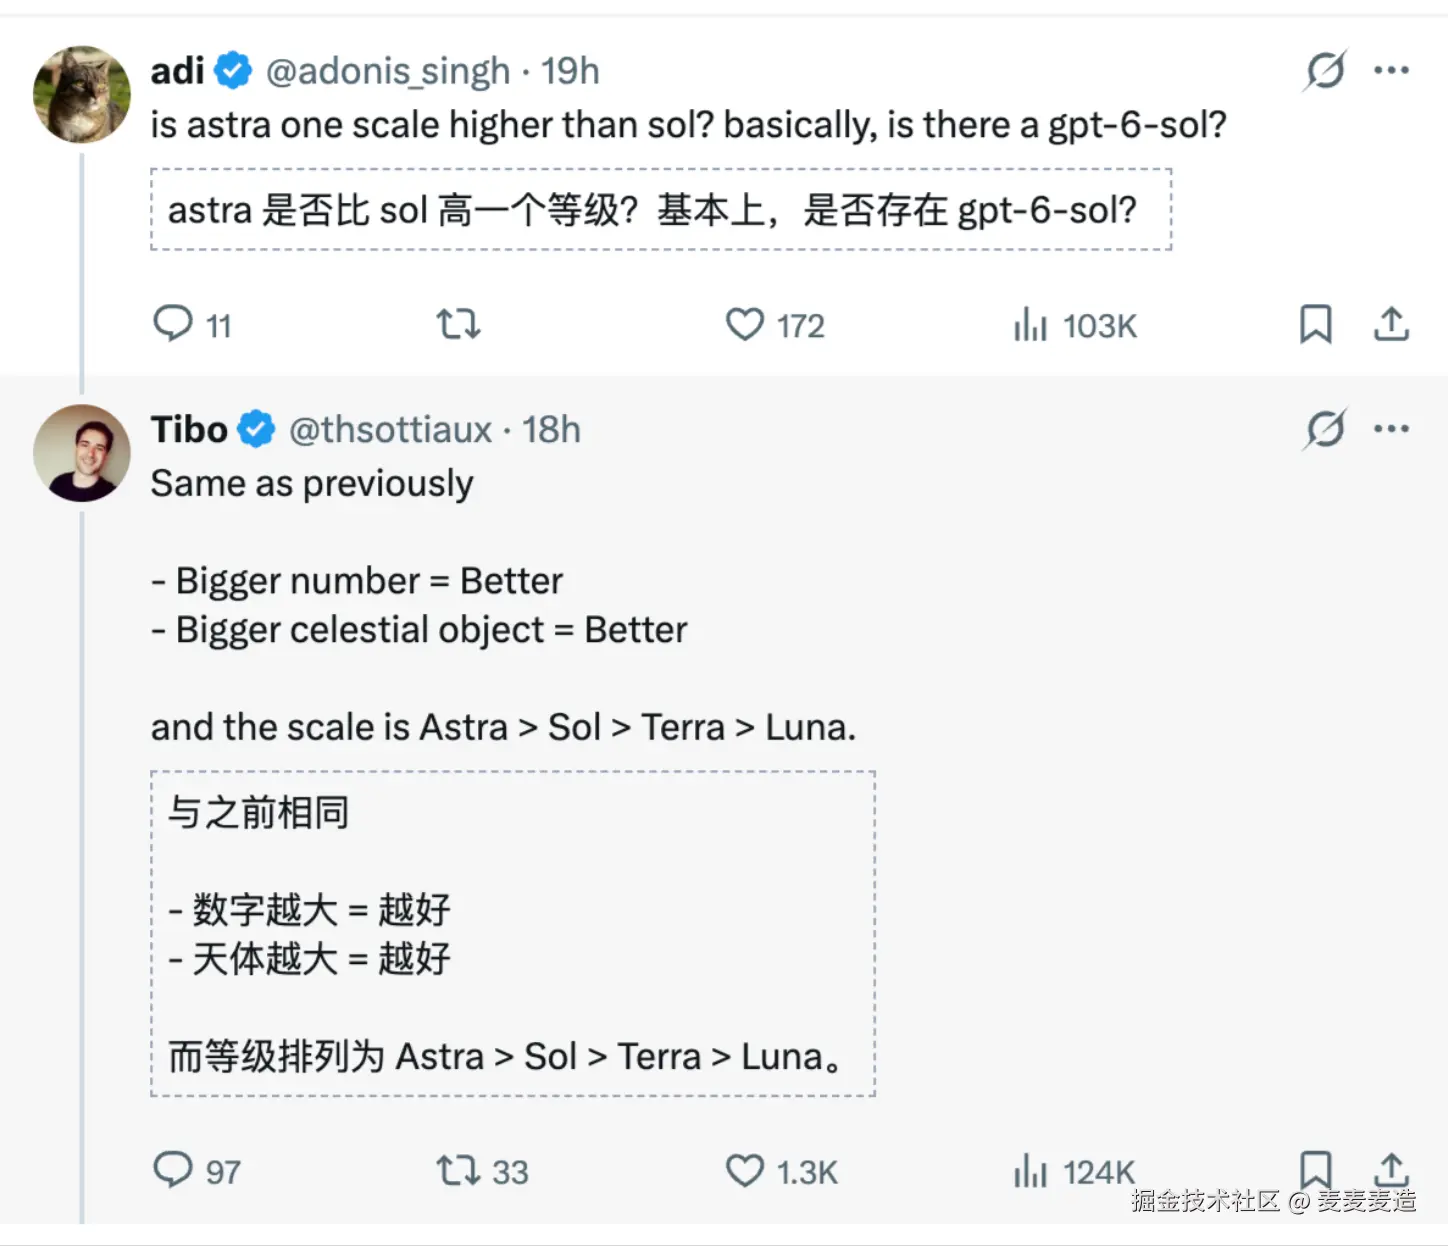The width and height of the screenshot is (1448, 1246).
Task: Visit @thsottiaux profile handle
Action: pyautogui.click(x=391, y=430)
